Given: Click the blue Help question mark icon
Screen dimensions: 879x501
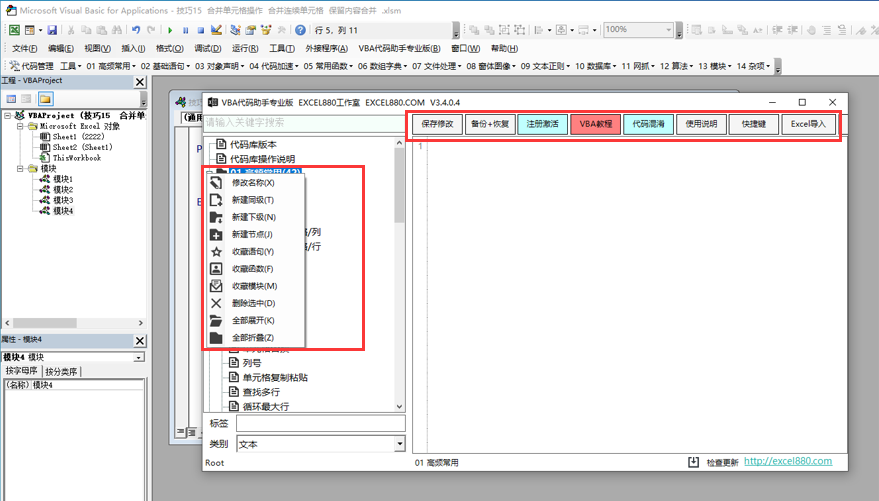Looking at the screenshot, I should coord(300,30).
